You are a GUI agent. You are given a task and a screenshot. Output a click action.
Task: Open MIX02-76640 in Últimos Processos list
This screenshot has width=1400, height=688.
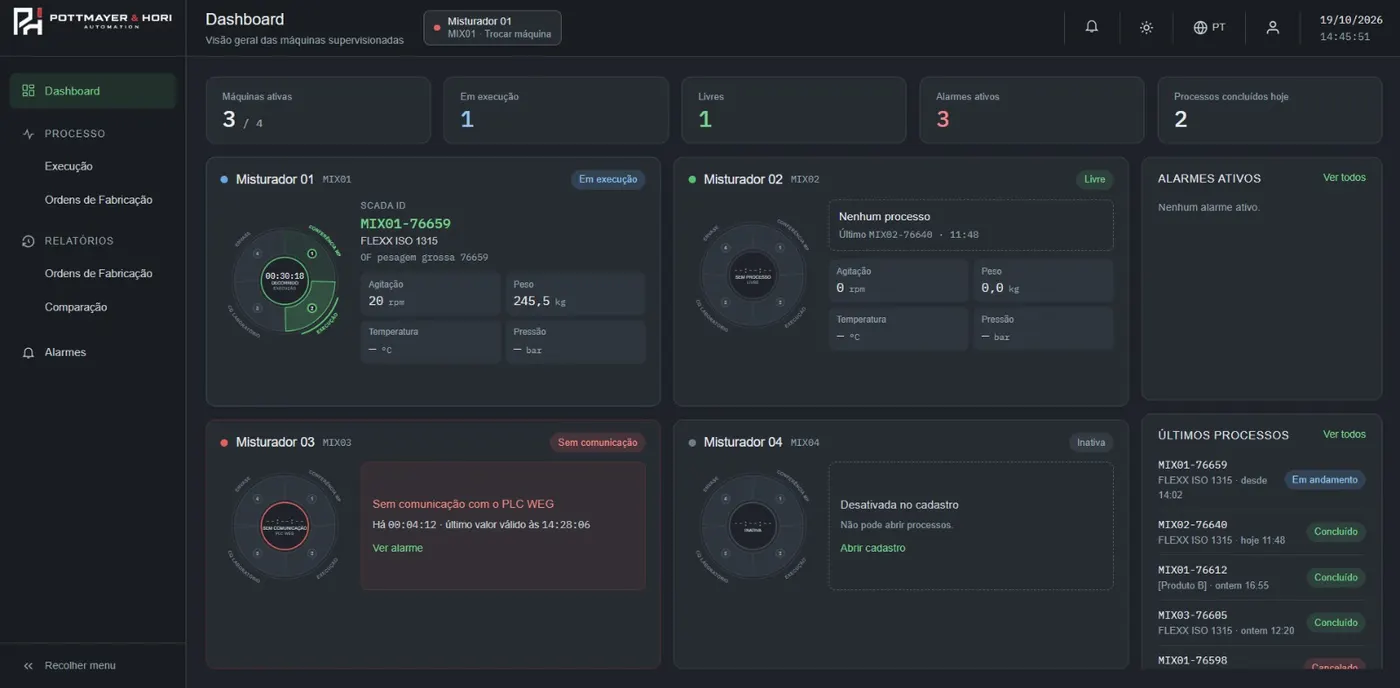tap(1262, 532)
